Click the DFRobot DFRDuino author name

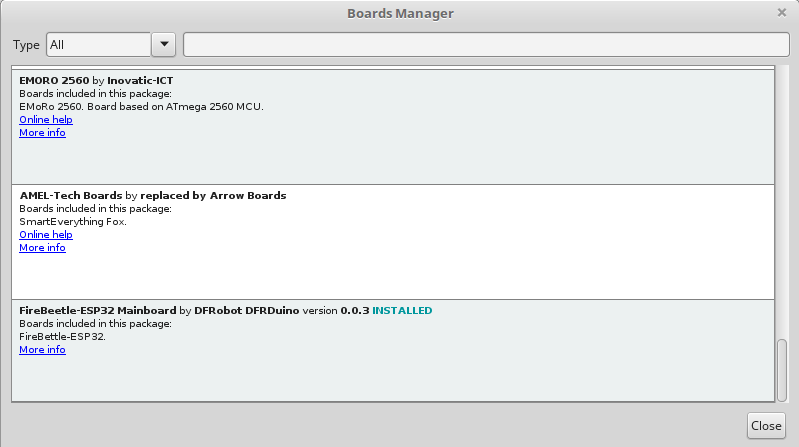[247, 310]
